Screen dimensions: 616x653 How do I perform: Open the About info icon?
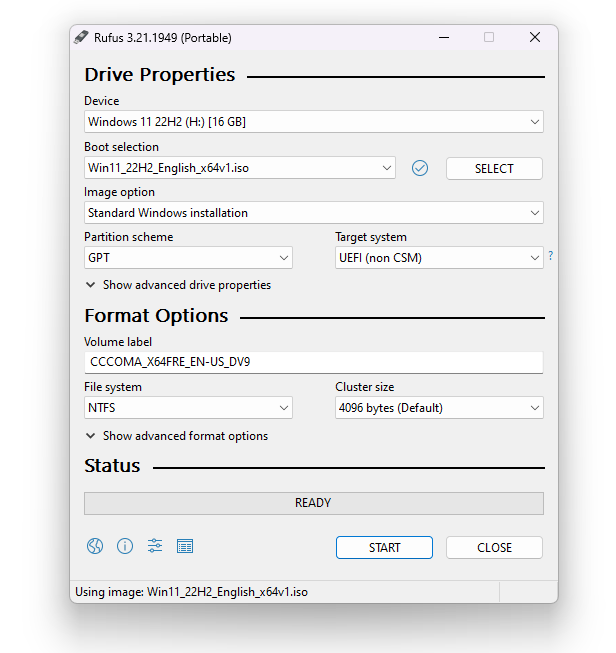click(125, 546)
